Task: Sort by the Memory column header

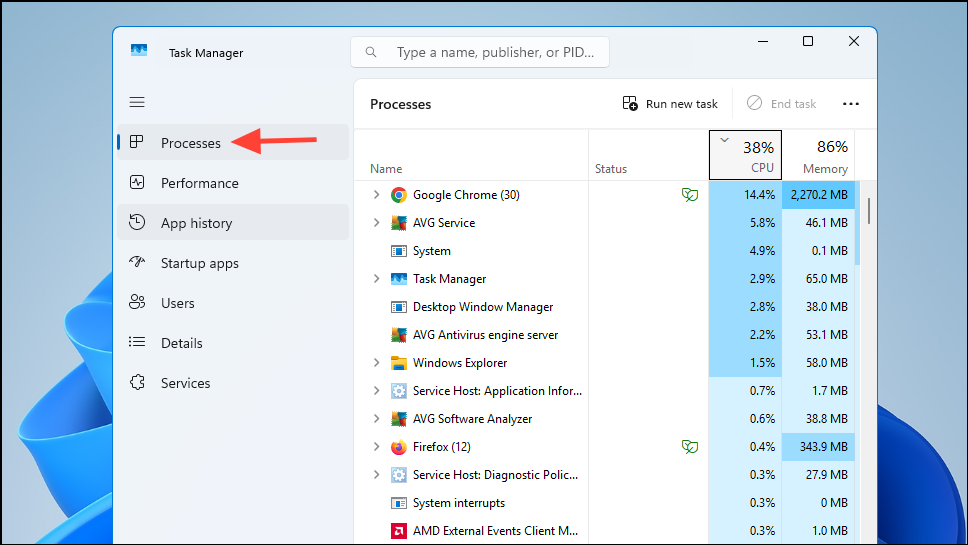Action: (x=819, y=155)
